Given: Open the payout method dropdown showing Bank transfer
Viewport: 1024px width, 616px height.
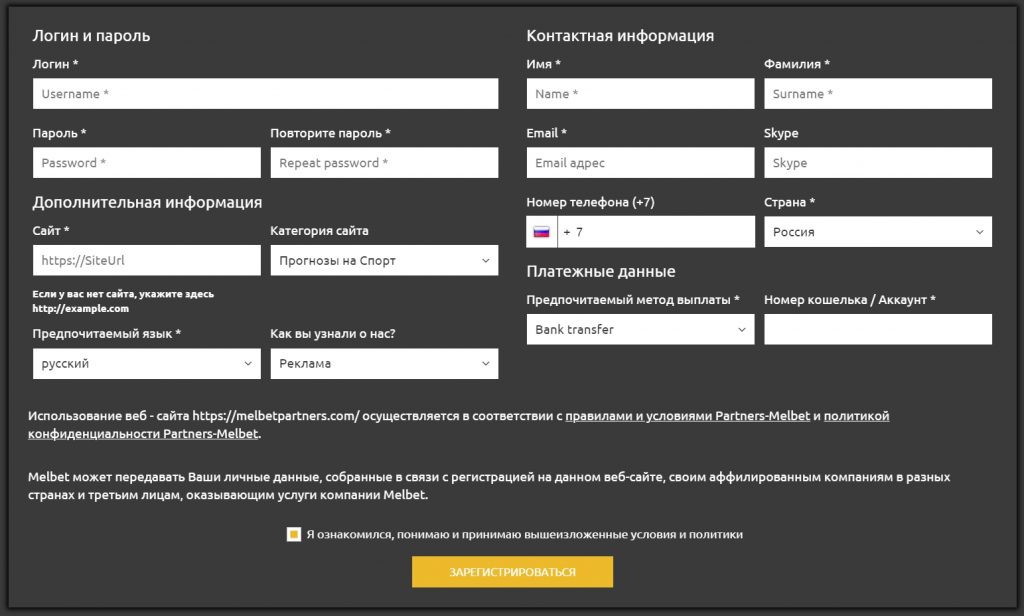Looking at the screenshot, I should pyautogui.click(x=640, y=329).
